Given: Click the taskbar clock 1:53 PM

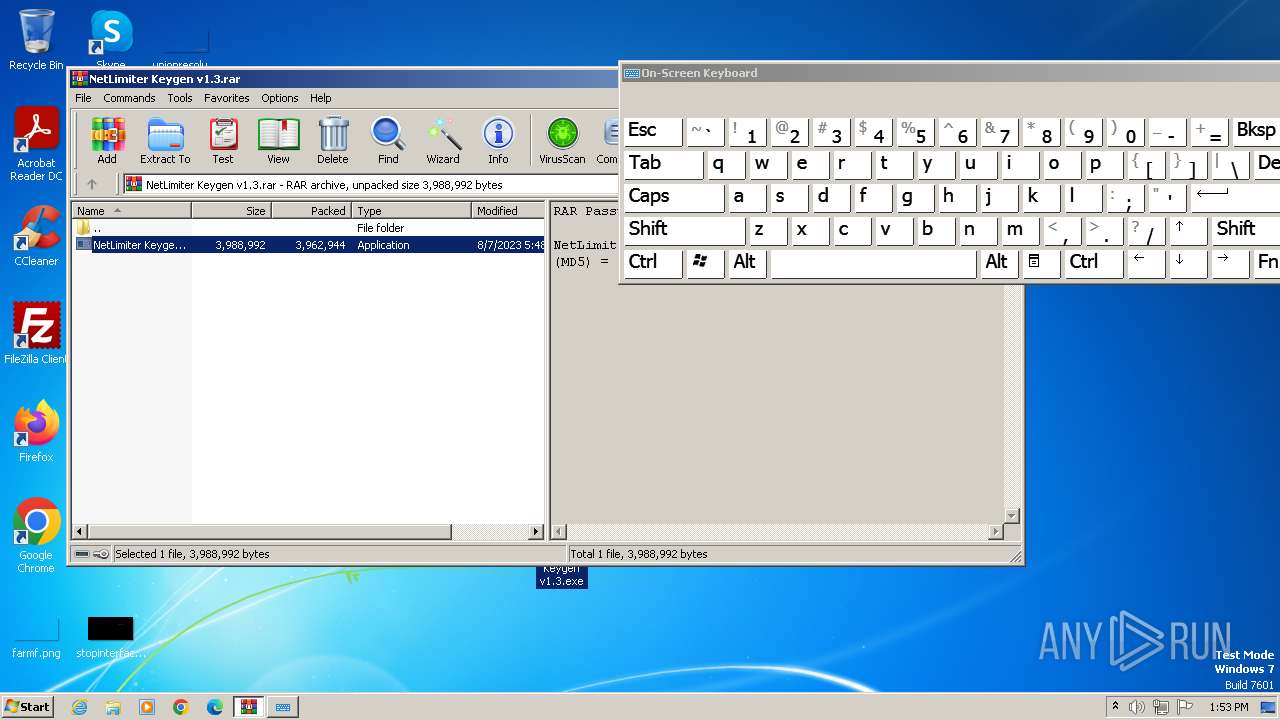Looking at the screenshot, I should click(x=1228, y=707).
